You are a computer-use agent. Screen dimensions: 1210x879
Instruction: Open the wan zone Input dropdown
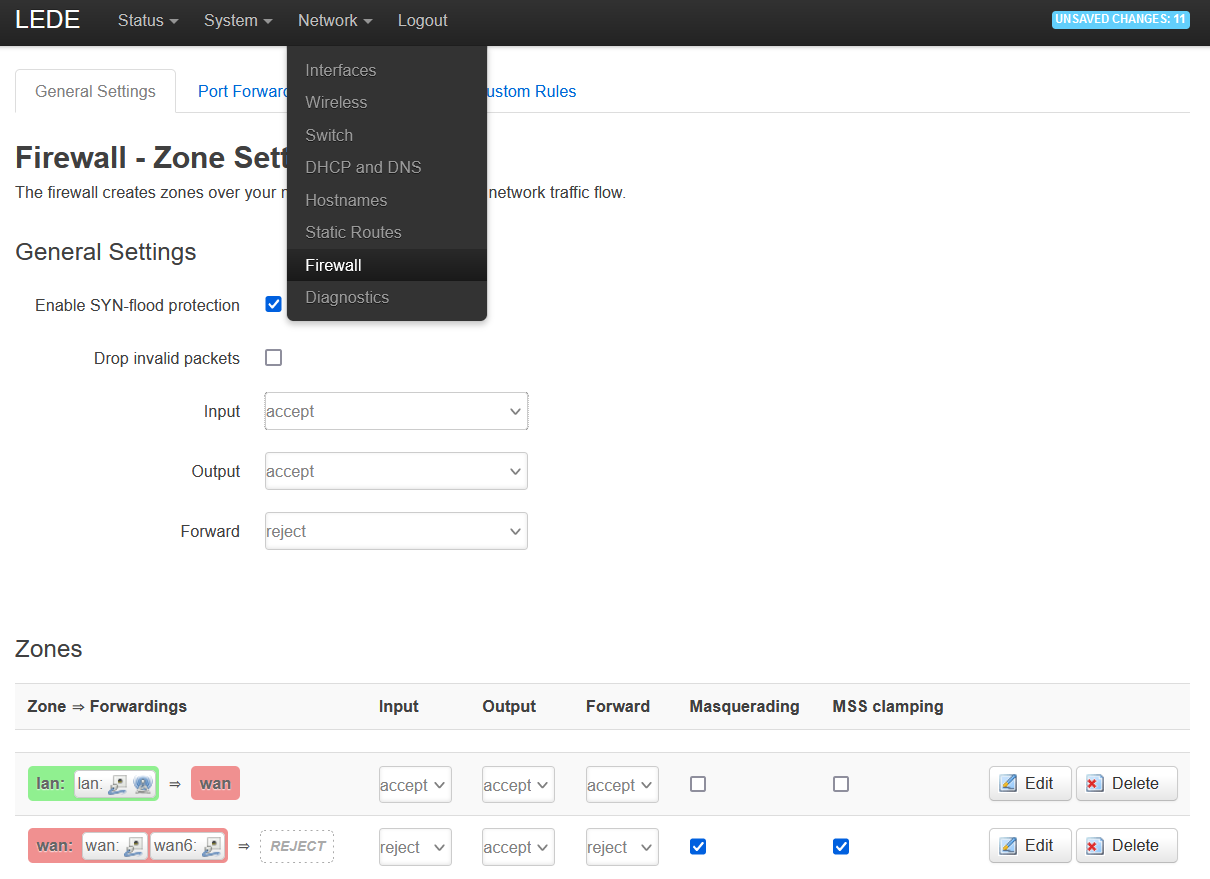415,847
